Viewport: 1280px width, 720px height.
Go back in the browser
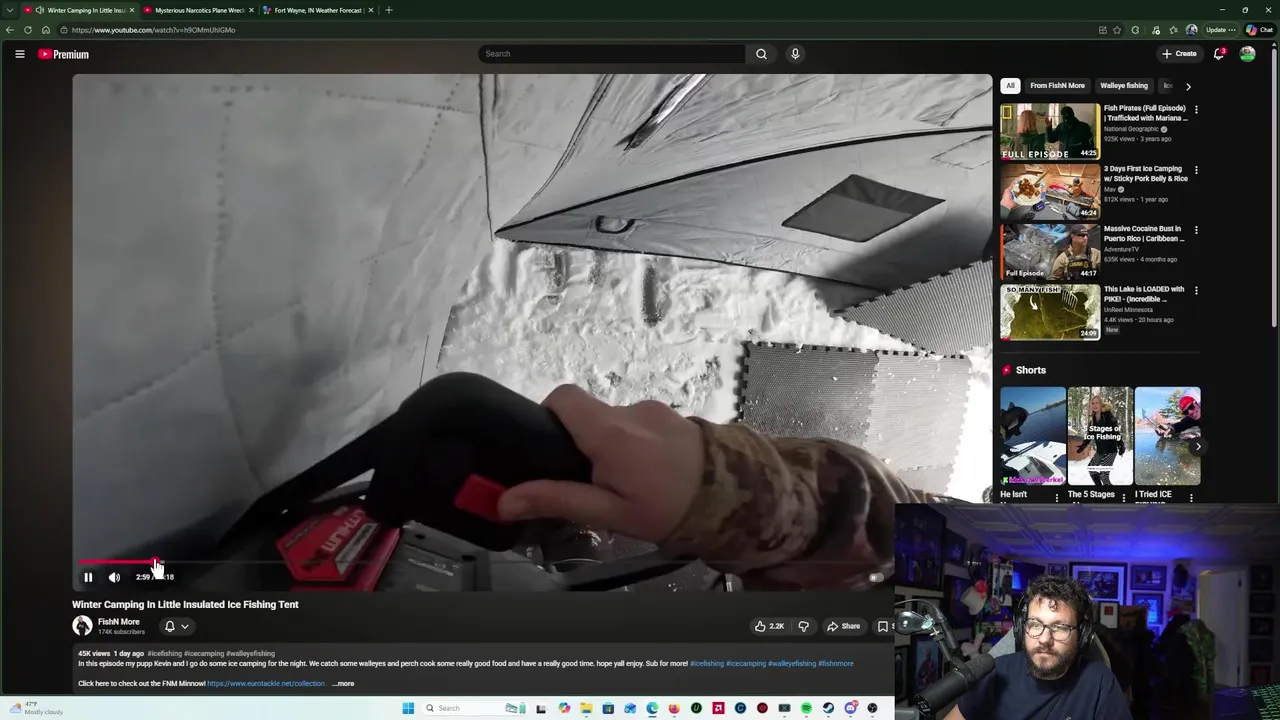10,30
